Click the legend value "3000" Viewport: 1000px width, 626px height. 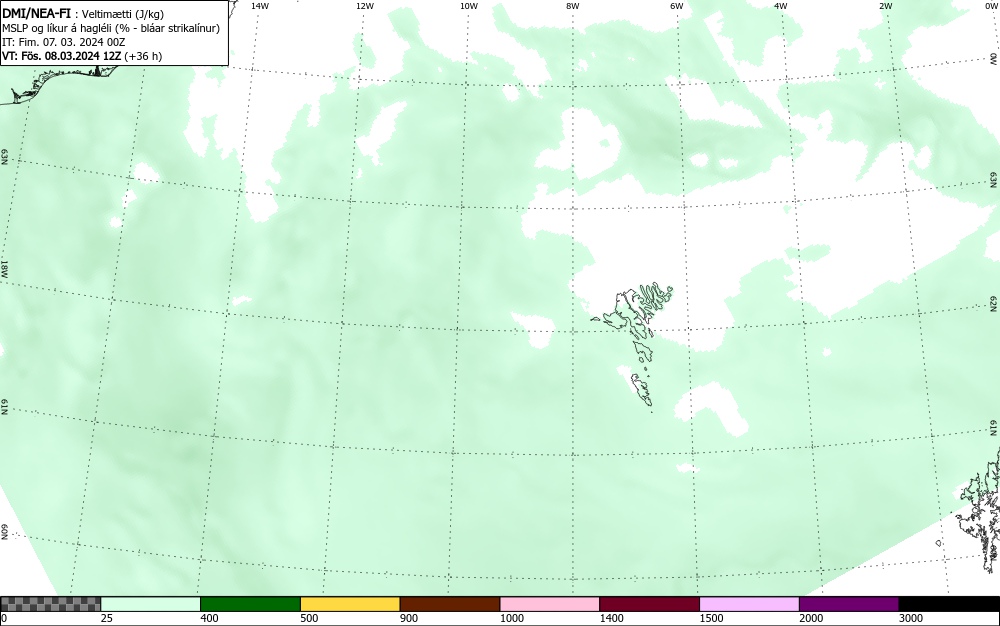point(911,618)
